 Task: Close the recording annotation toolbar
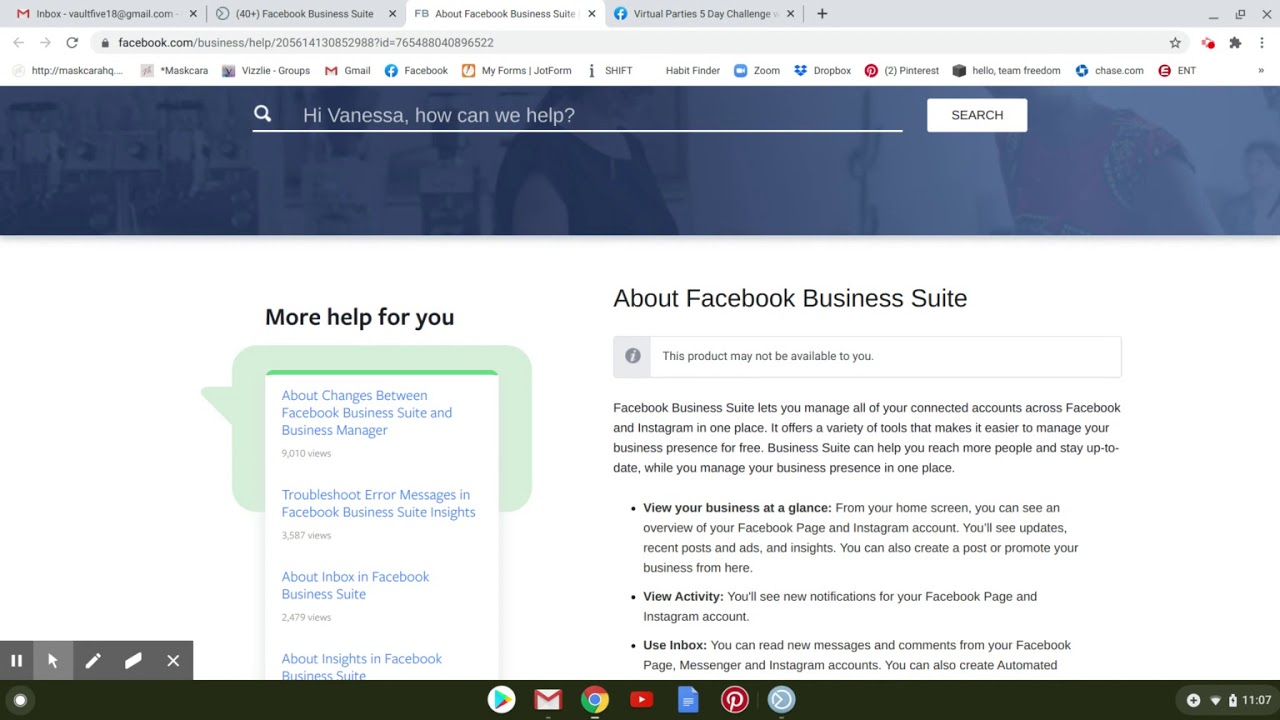click(173, 661)
